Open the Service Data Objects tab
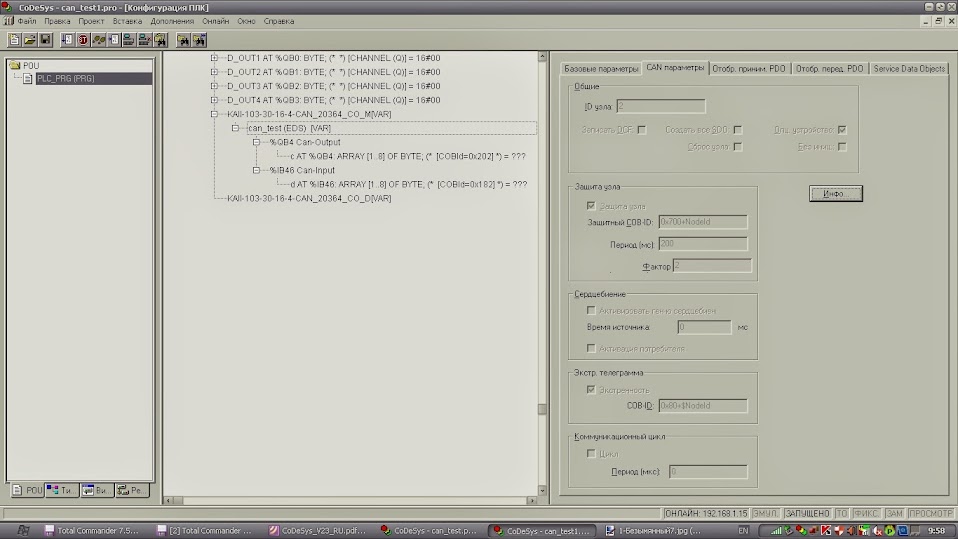The width and height of the screenshot is (958, 539). click(x=909, y=68)
